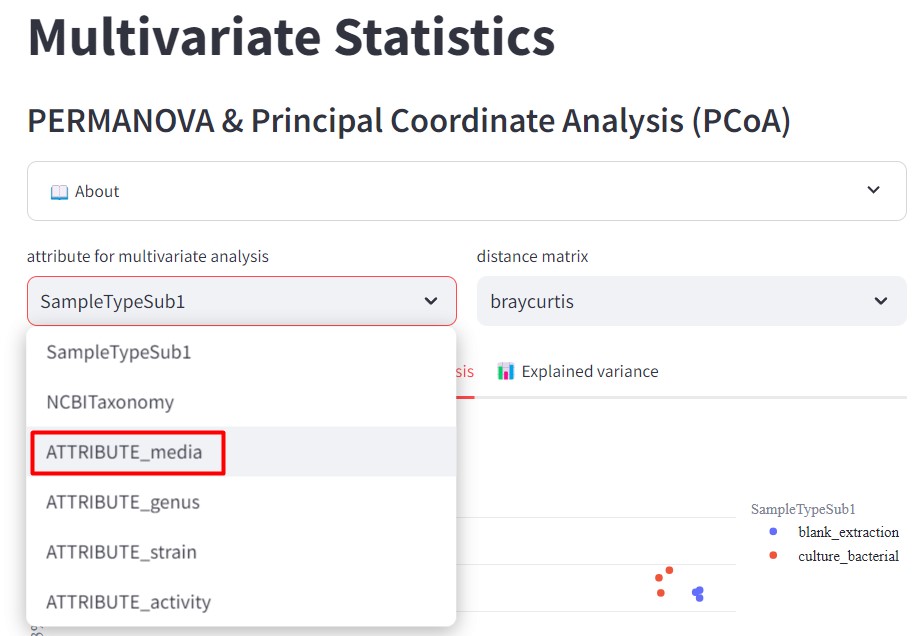The width and height of the screenshot is (920, 636).
Task: Click the attribute selector chevron arrow
Action: [x=431, y=301]
